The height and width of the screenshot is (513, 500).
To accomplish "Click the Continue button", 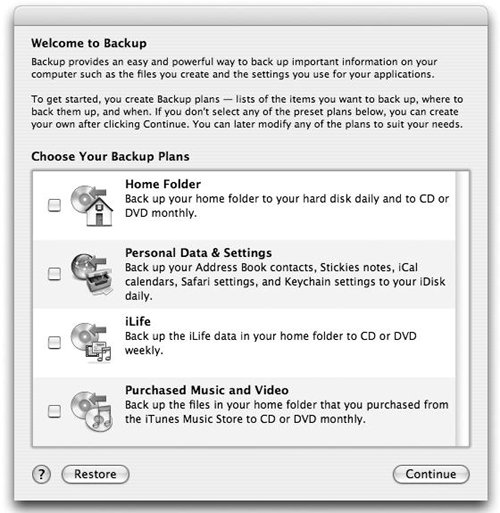I will (x=431, y=474).
